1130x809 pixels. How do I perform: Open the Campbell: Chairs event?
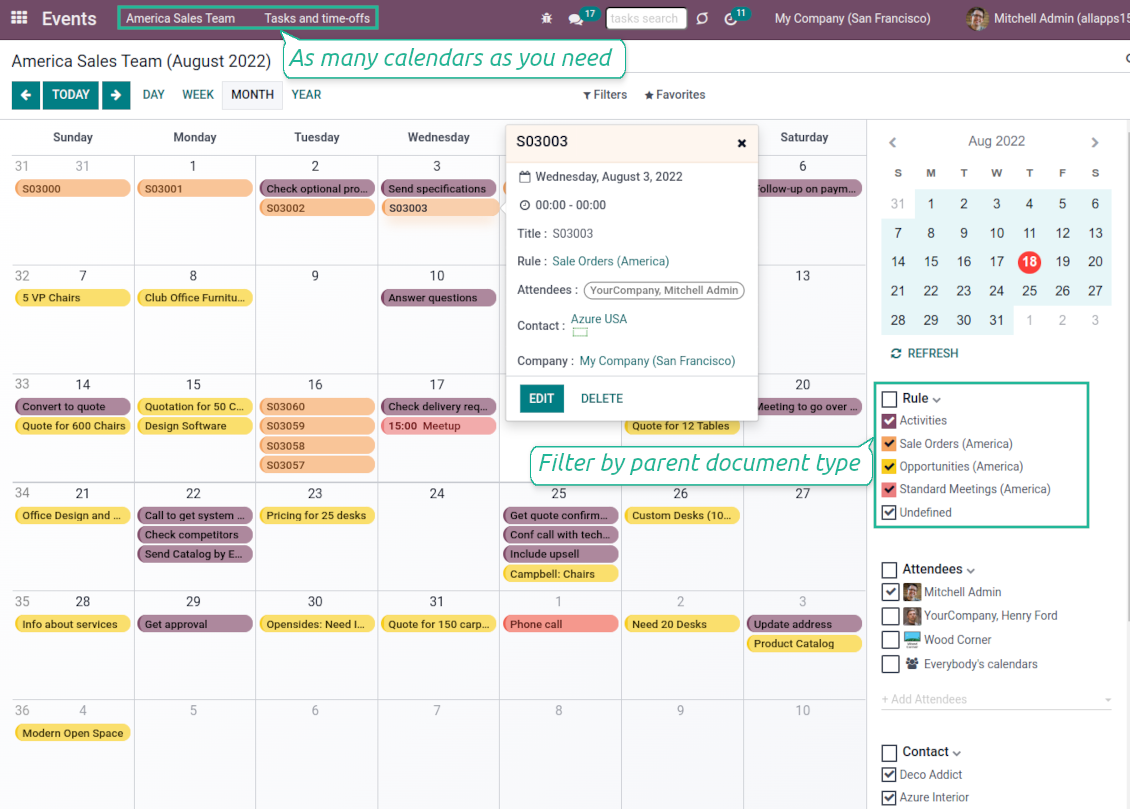coord(560,574)
